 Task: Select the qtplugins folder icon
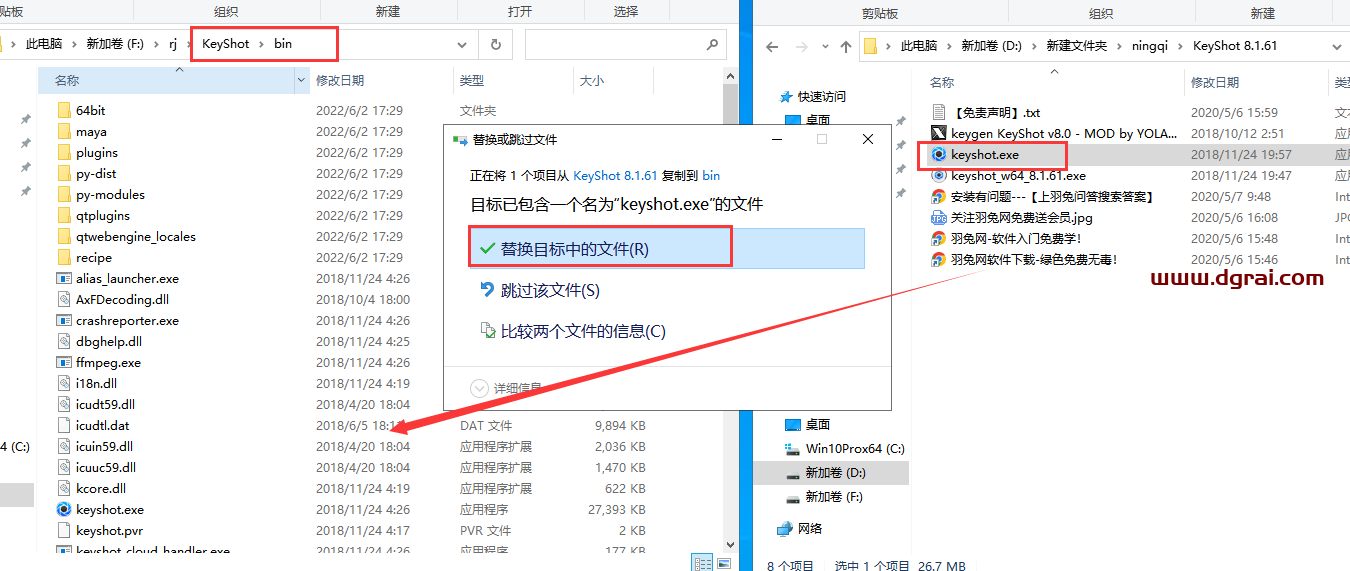pos(64,216)
